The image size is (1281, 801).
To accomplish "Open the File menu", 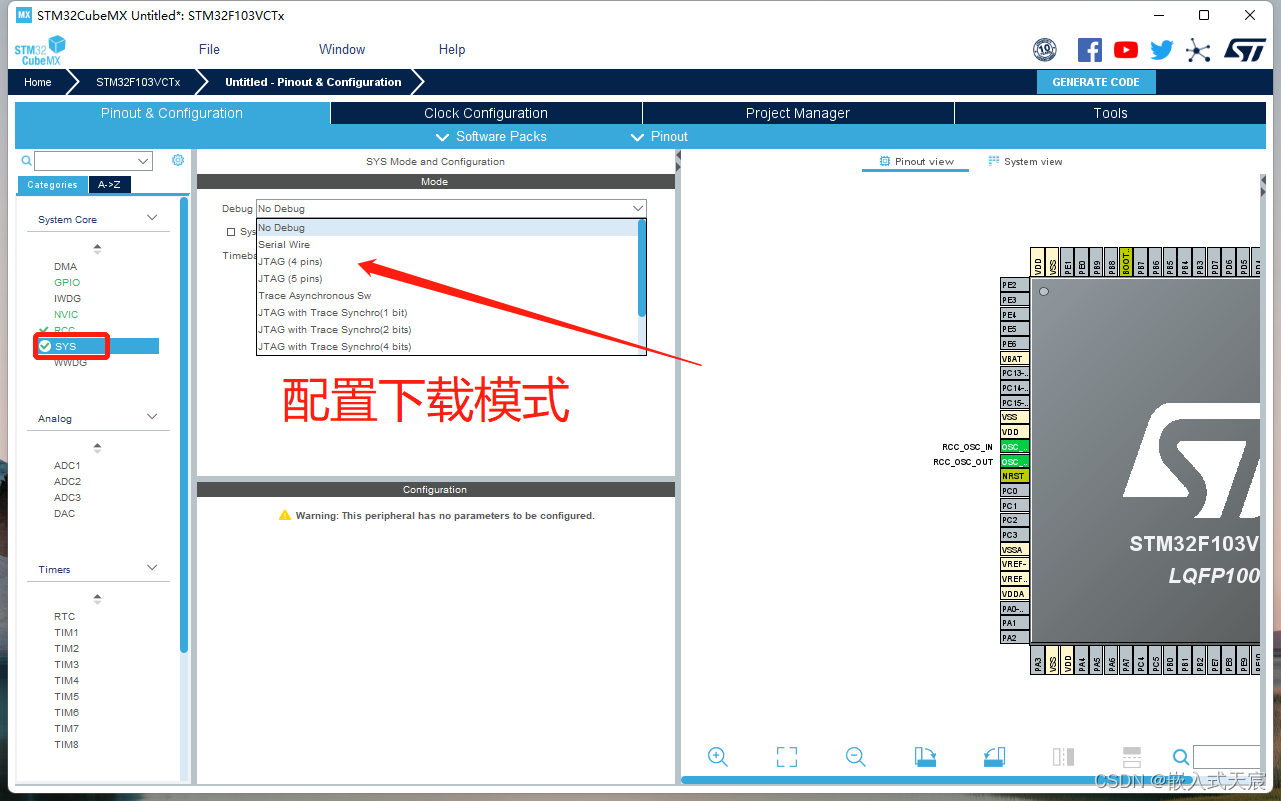I will 209,49.
